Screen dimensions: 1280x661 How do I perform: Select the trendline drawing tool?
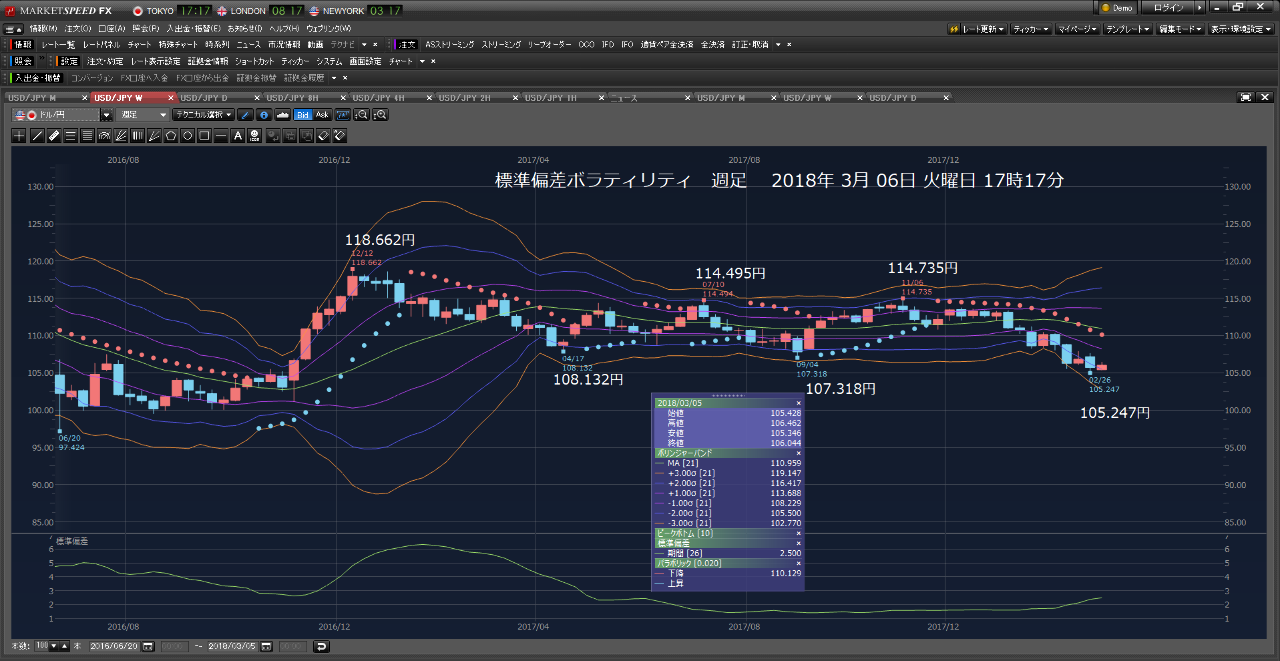(37, 135)
